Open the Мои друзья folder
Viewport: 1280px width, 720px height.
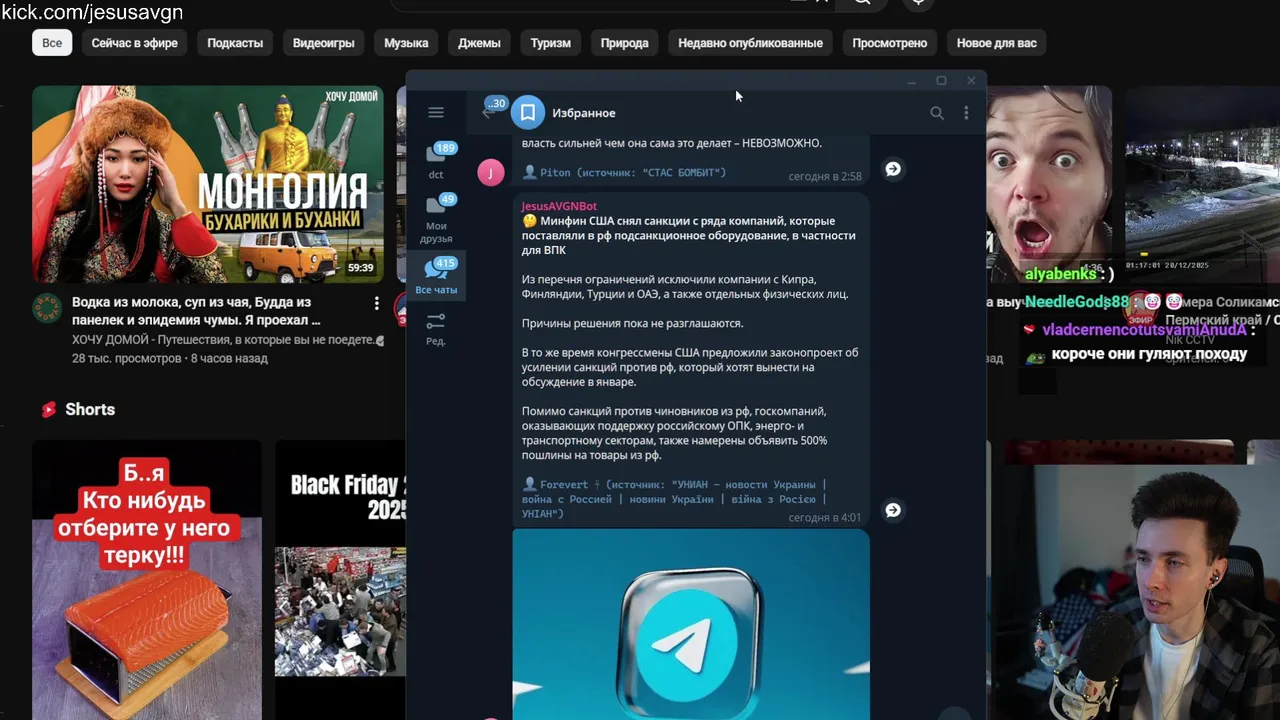[x=436, y=219]
